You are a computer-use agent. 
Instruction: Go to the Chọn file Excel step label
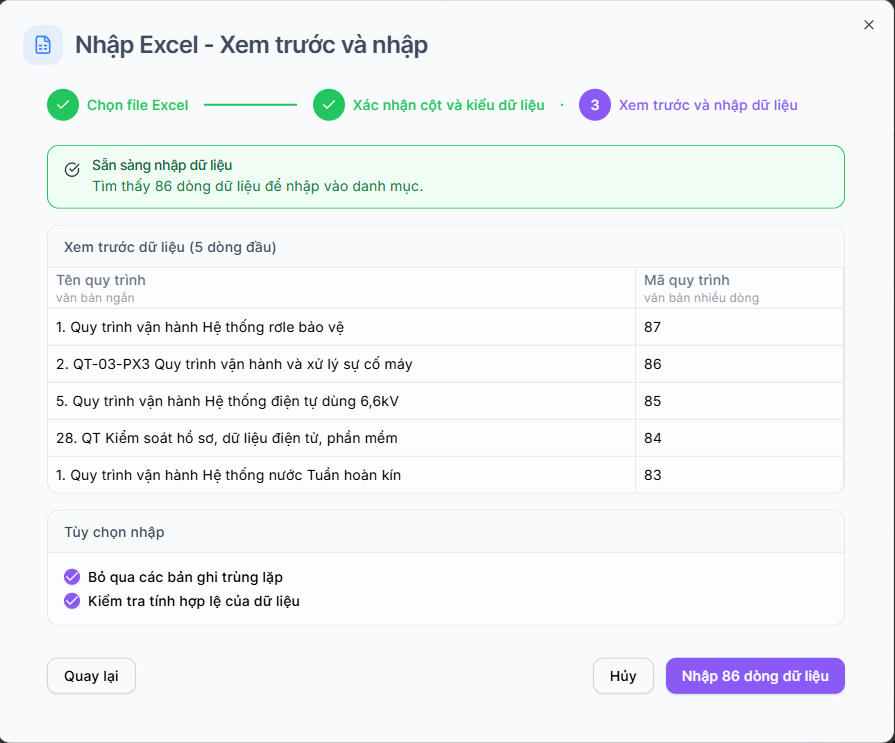[138, 105]
